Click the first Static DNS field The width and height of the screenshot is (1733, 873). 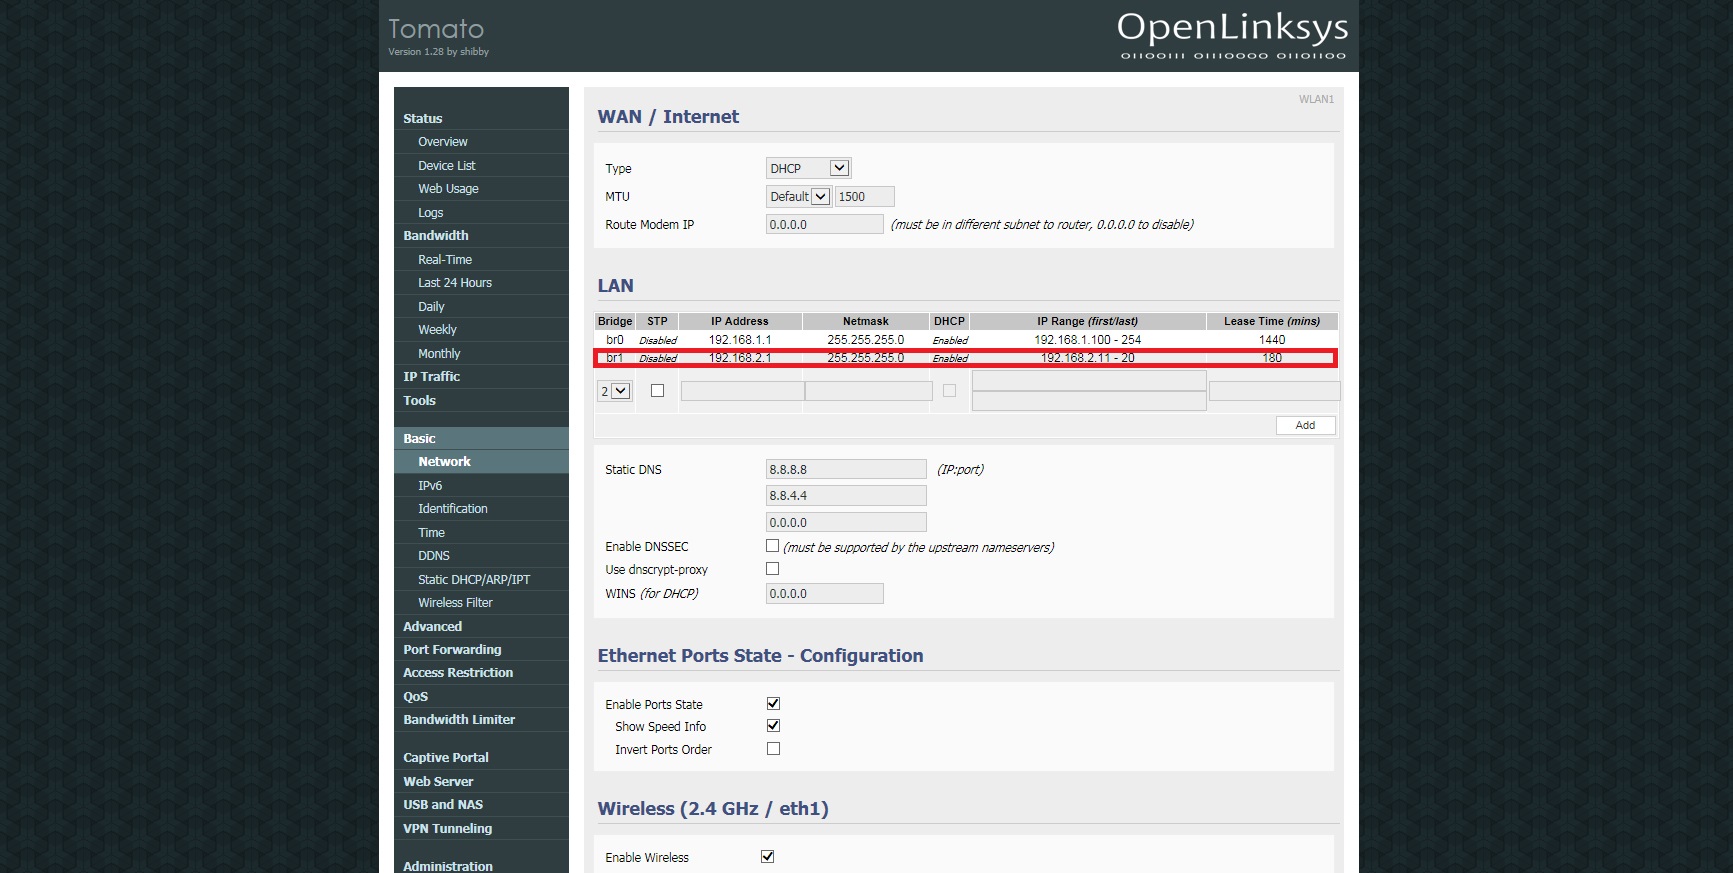(x=845, y=469)
